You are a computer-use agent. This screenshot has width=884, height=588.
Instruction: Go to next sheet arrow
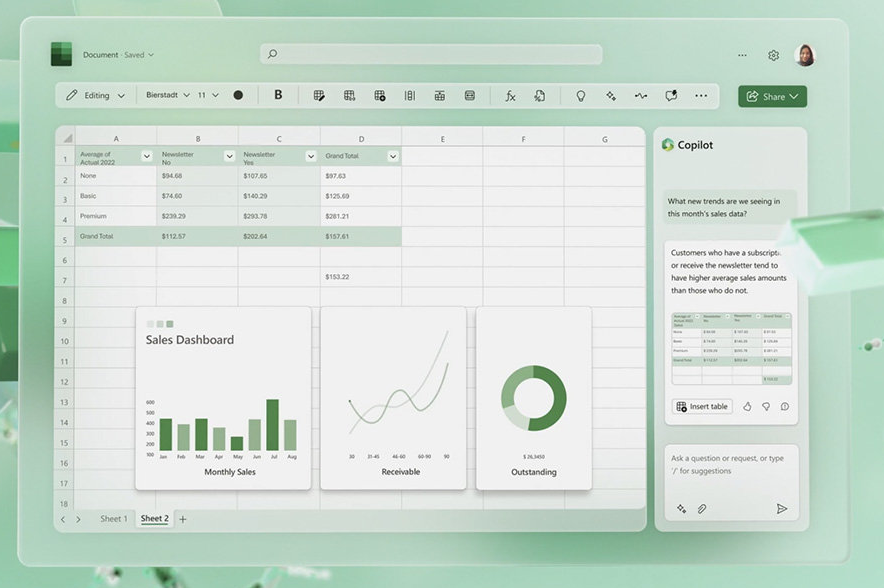tap(78, 519)
